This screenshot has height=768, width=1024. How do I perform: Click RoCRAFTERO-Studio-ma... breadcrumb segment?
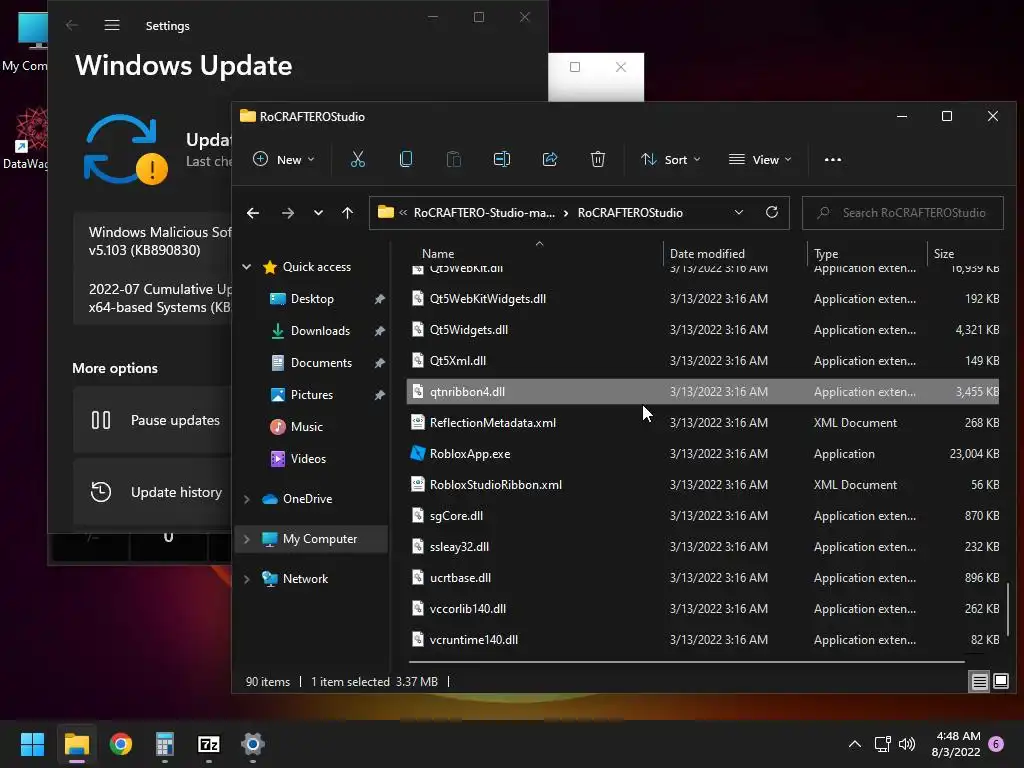[484, 213]
